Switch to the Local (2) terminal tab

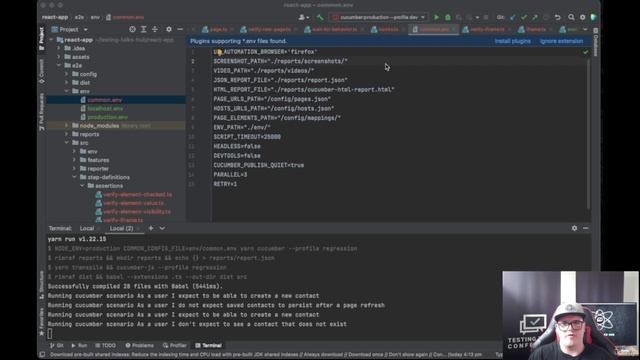pos(121,228)
